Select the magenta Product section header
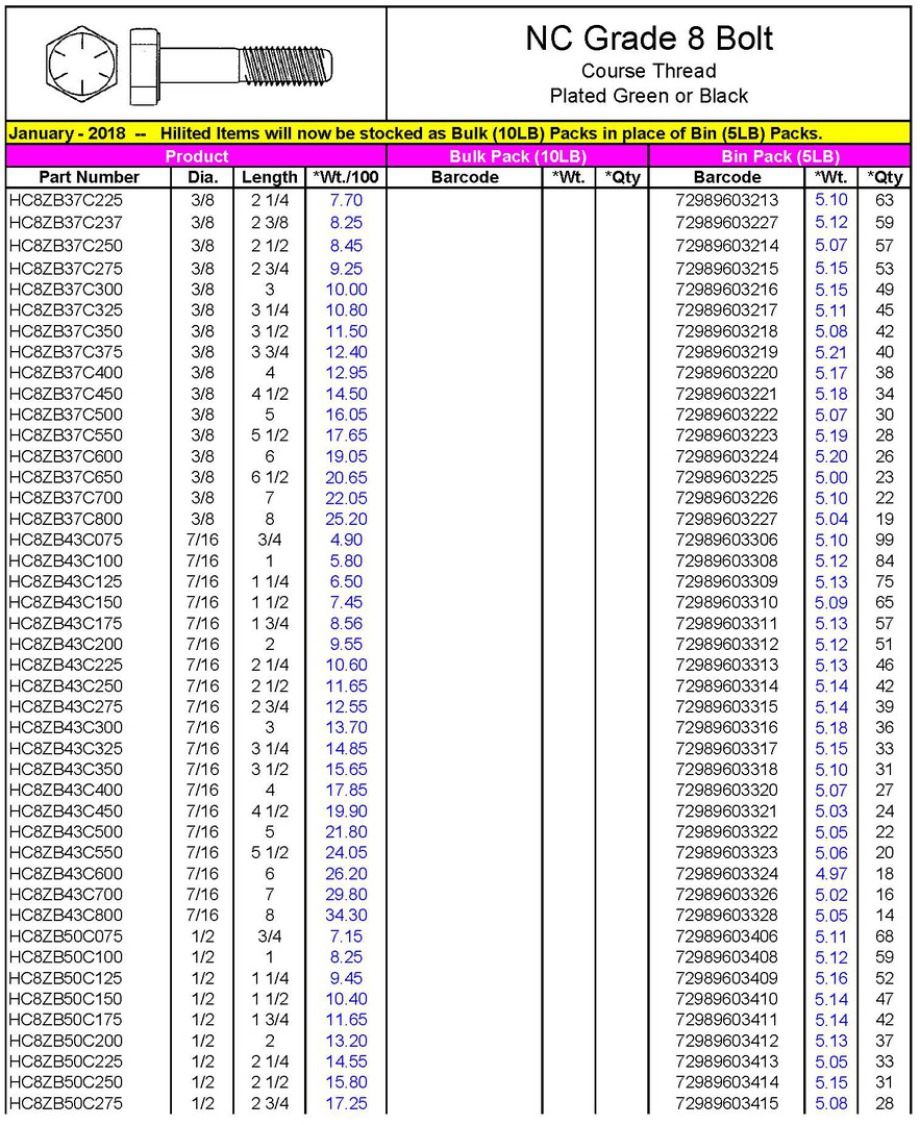 pyautogui.click(x=196, y=156)
